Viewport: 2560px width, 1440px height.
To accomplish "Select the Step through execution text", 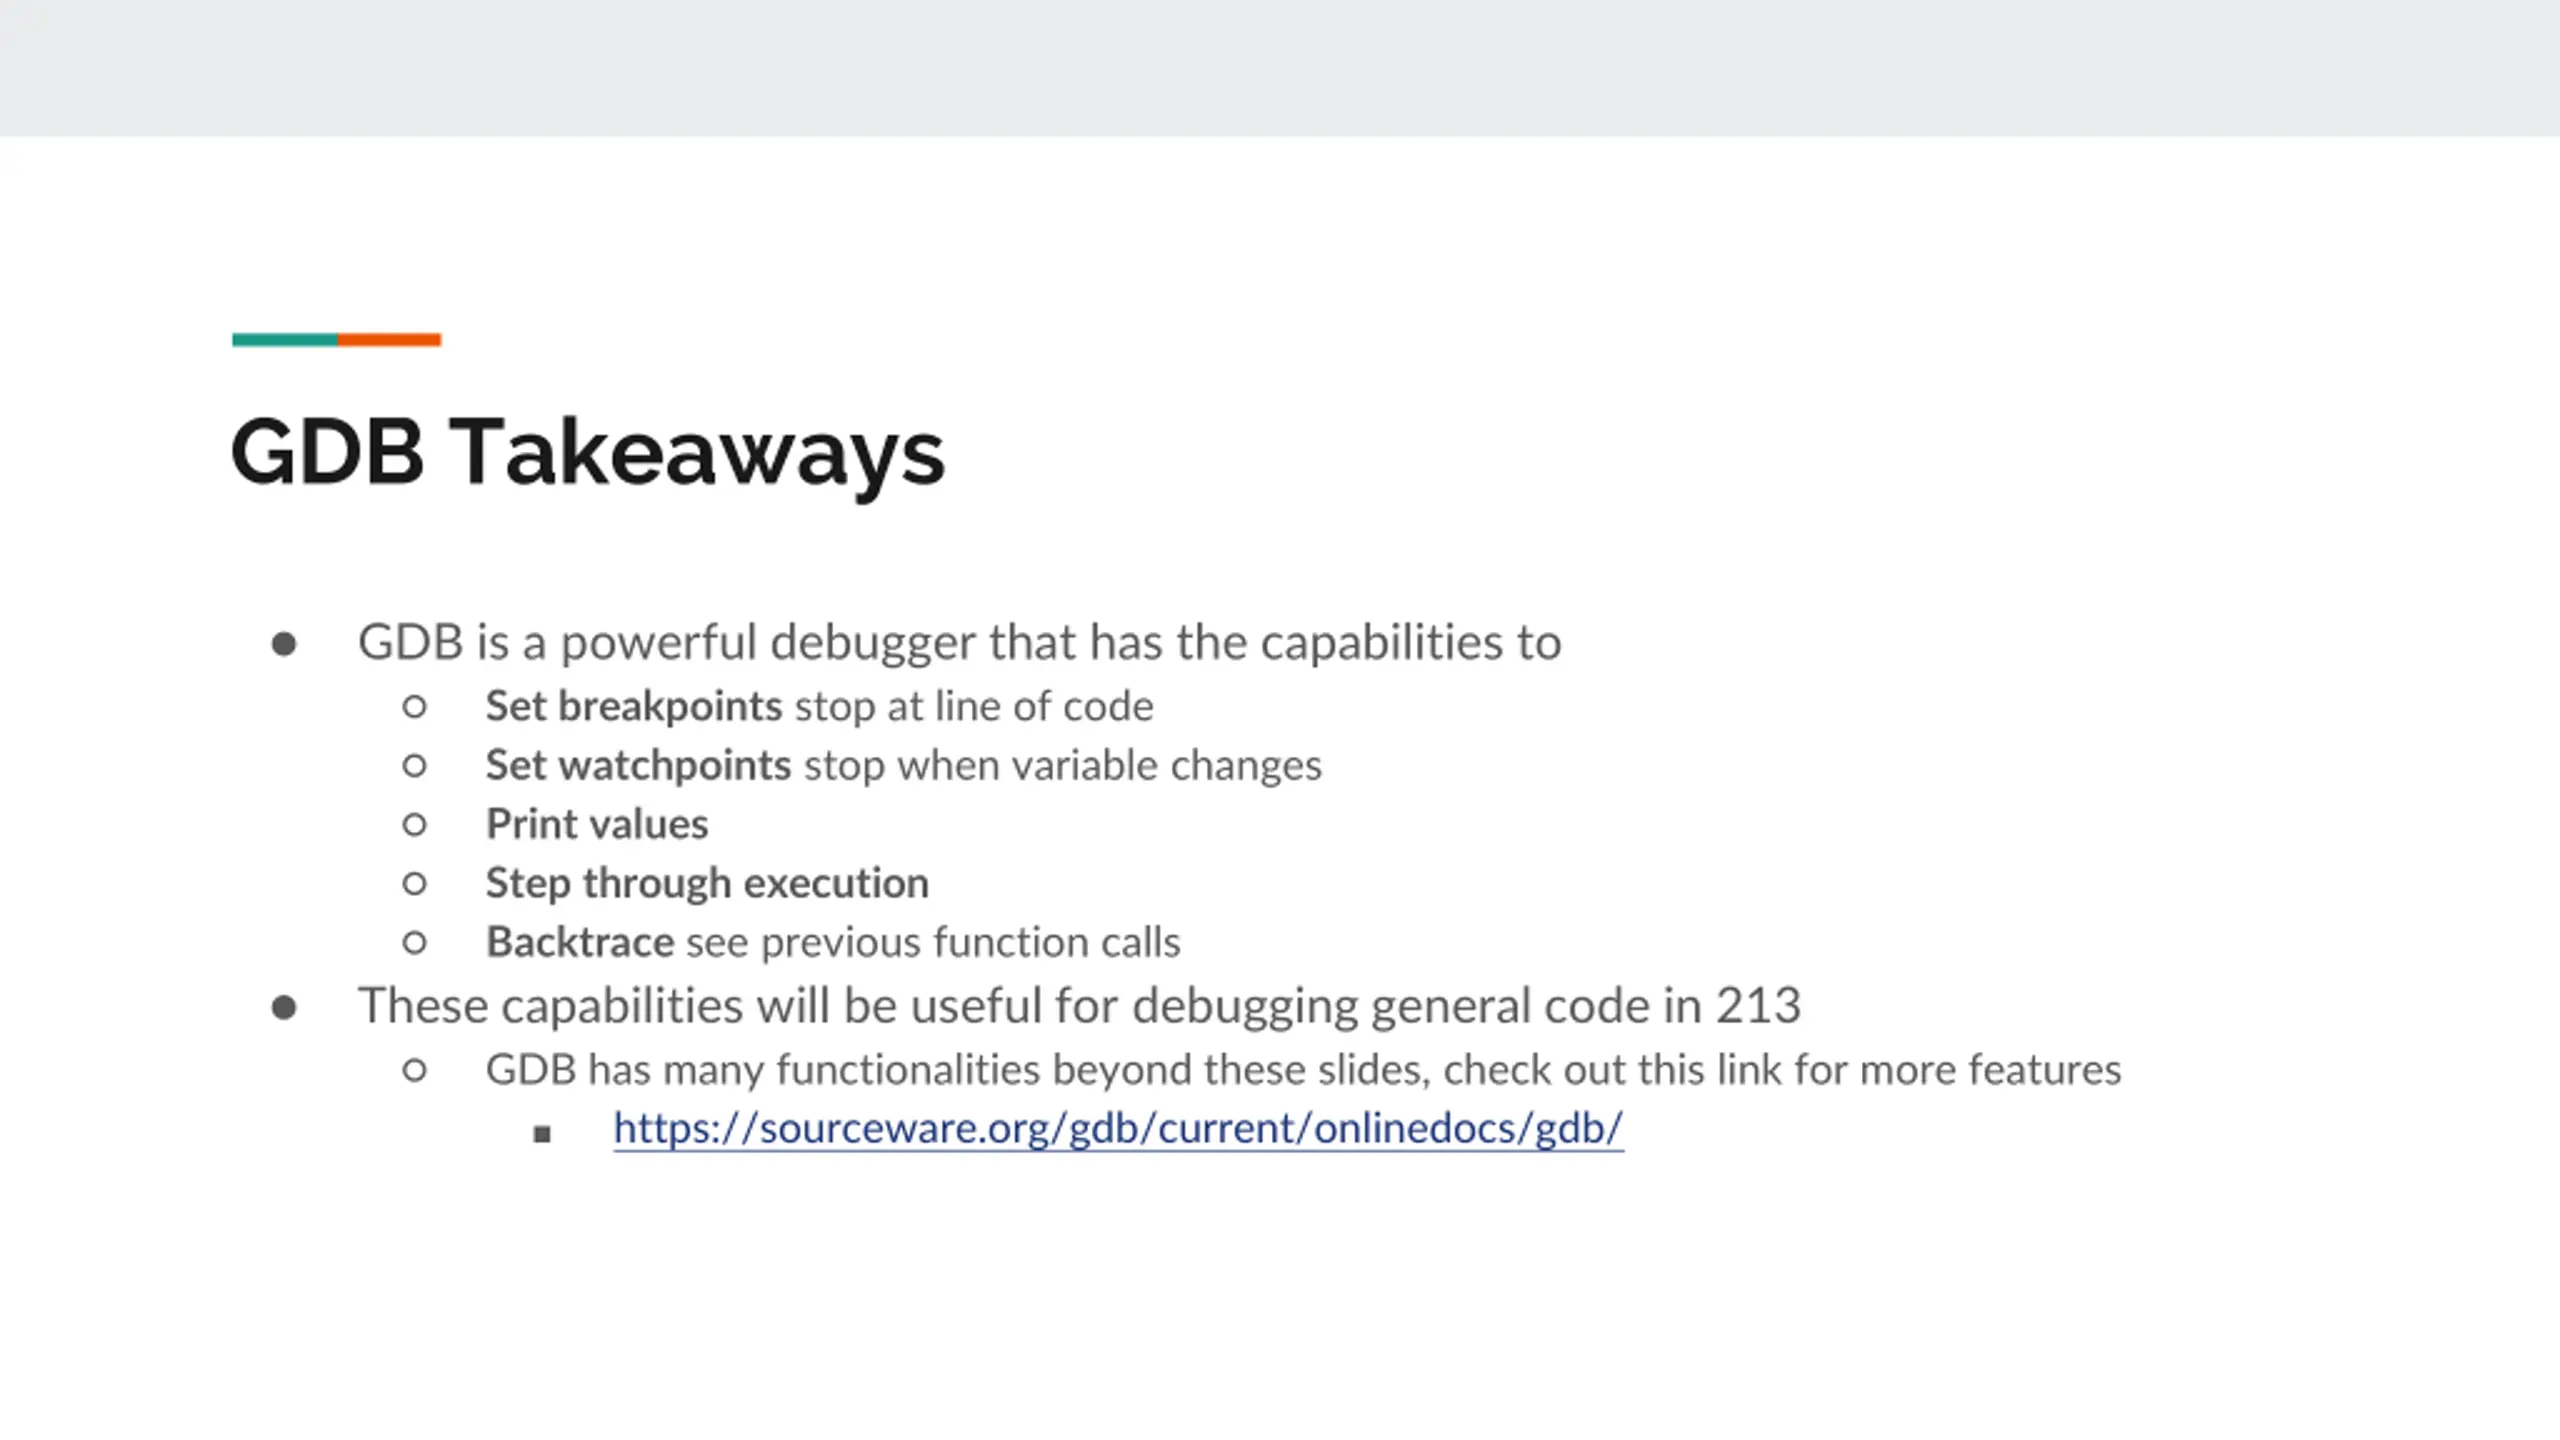I will click(707, 883).
